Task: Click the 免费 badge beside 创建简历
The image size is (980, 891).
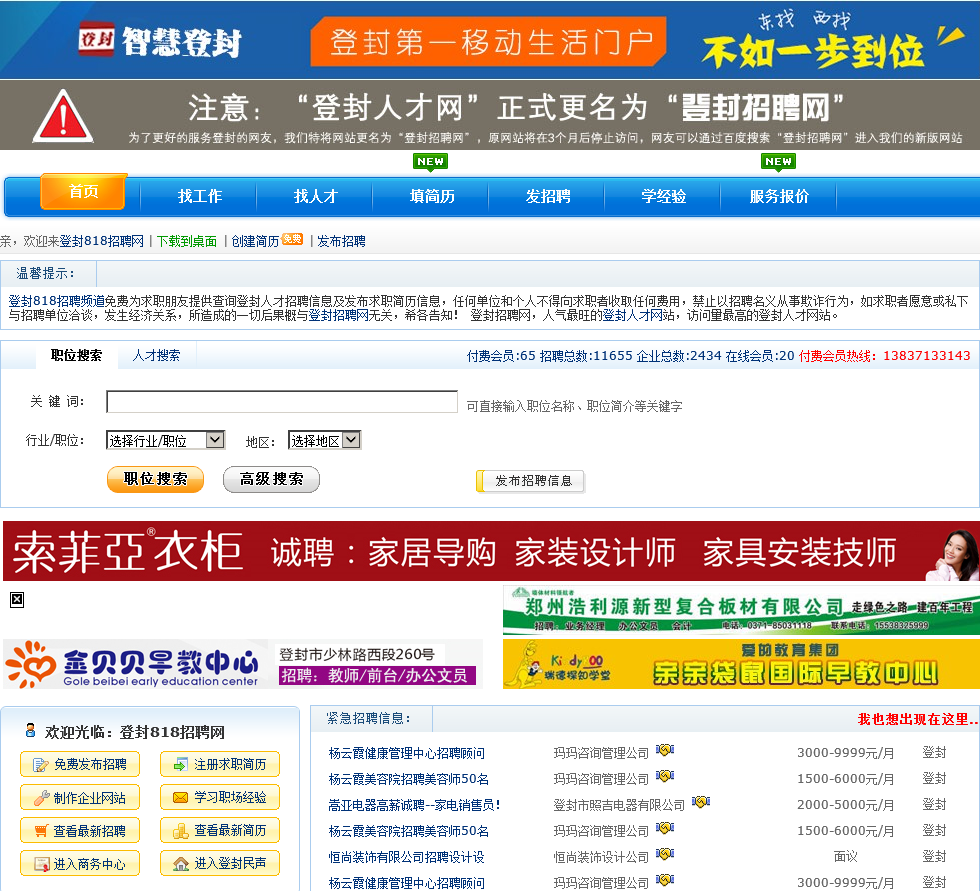Action: [292, 239]
